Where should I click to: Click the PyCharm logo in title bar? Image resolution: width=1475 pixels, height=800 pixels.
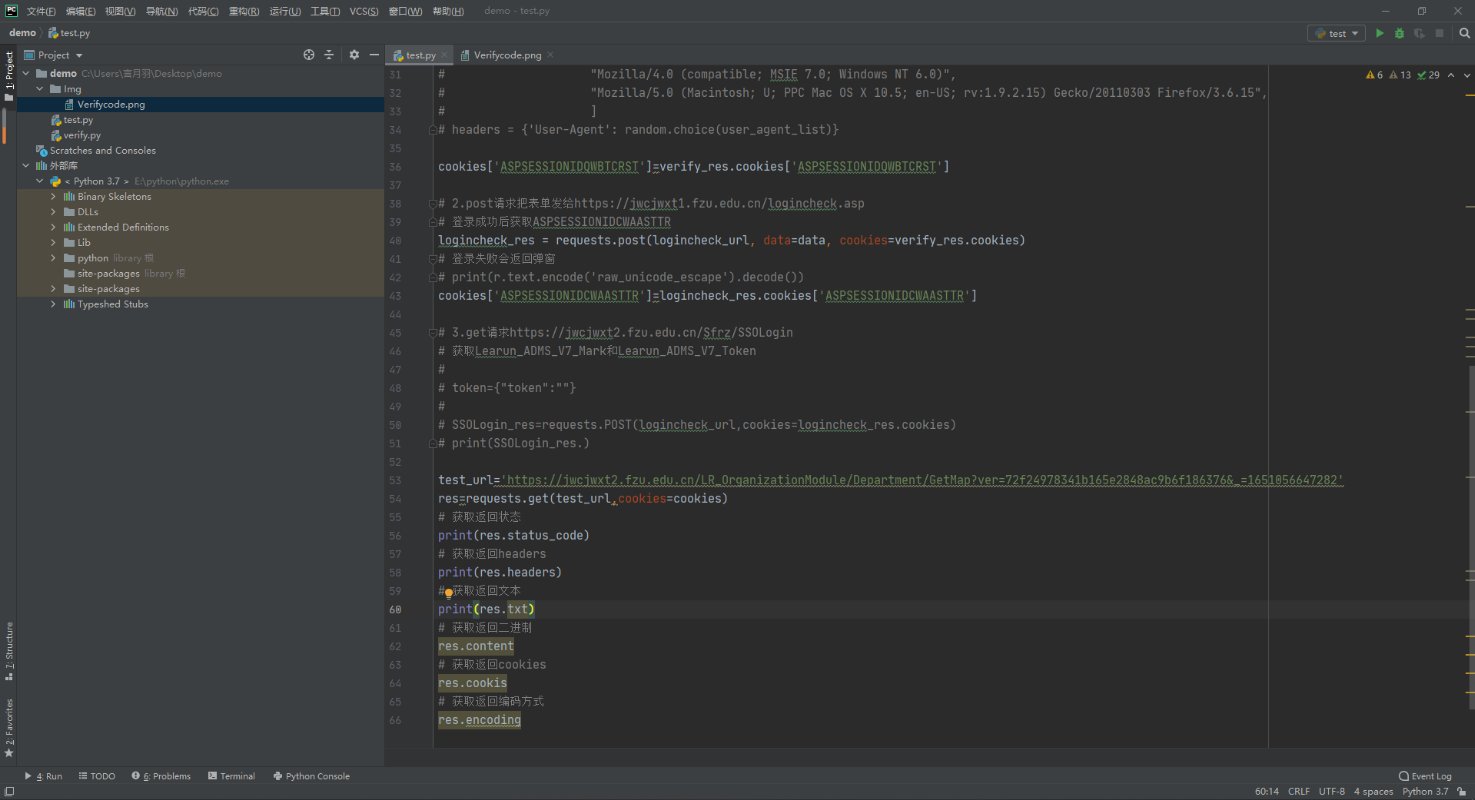click(x=11, y=11)
